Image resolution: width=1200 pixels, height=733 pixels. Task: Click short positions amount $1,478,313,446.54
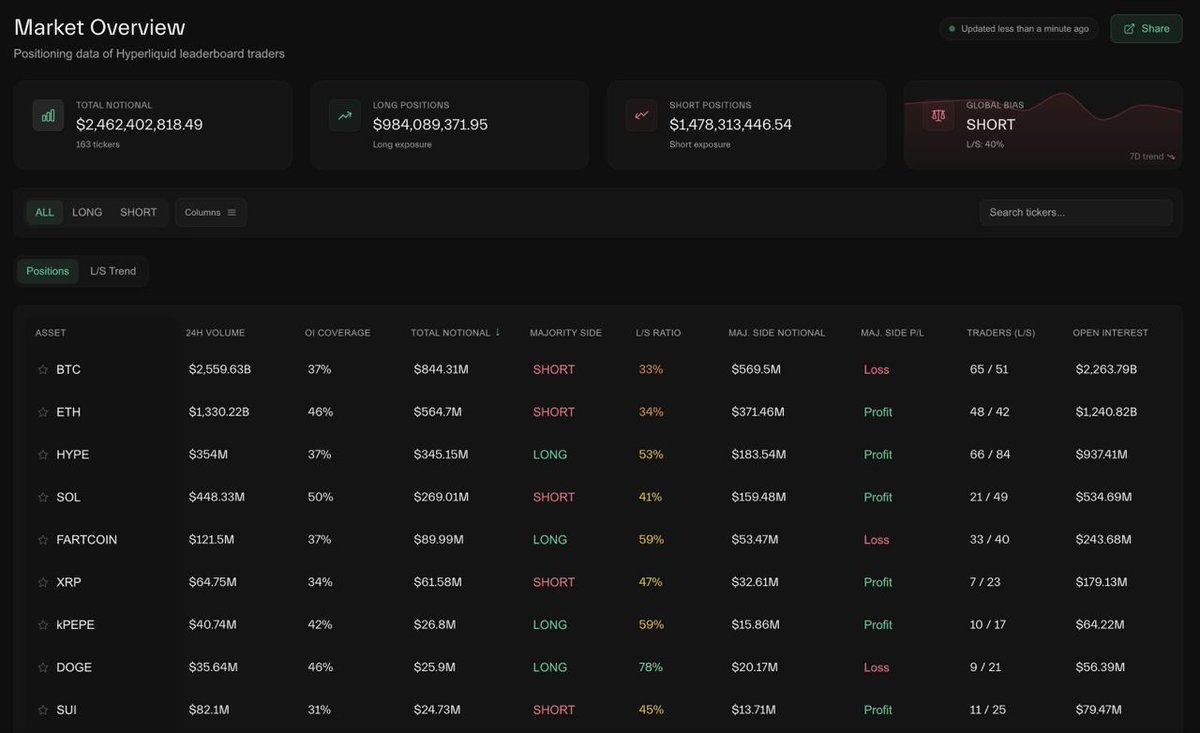[730, 125]
